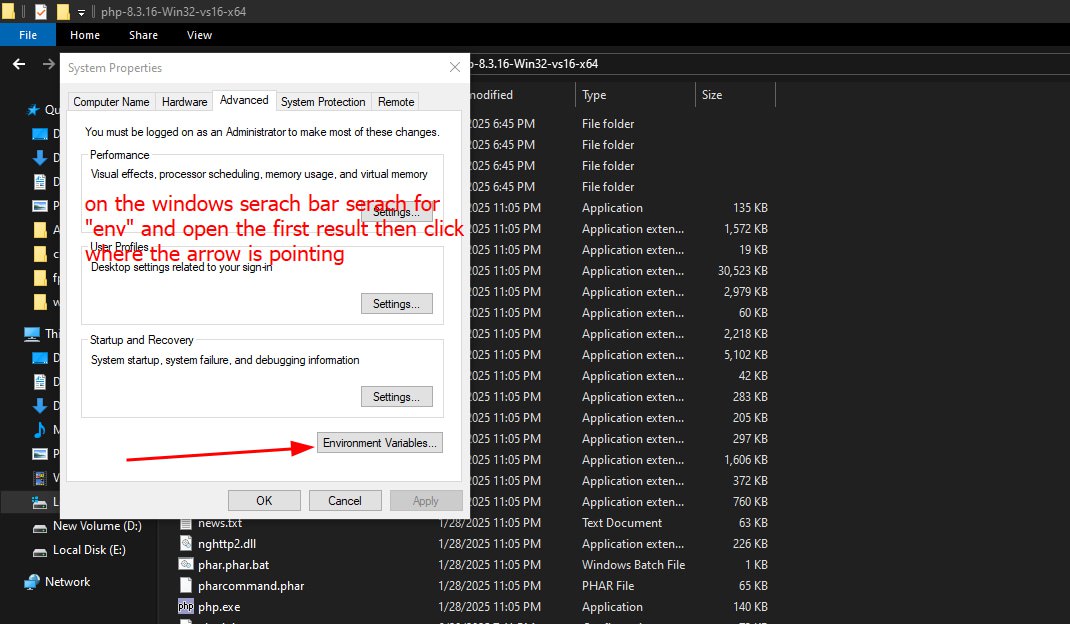Viewport: 1070px width, 624px height.
Task: Click This PC computer icon in sidebar
Action: coord(31,333)
